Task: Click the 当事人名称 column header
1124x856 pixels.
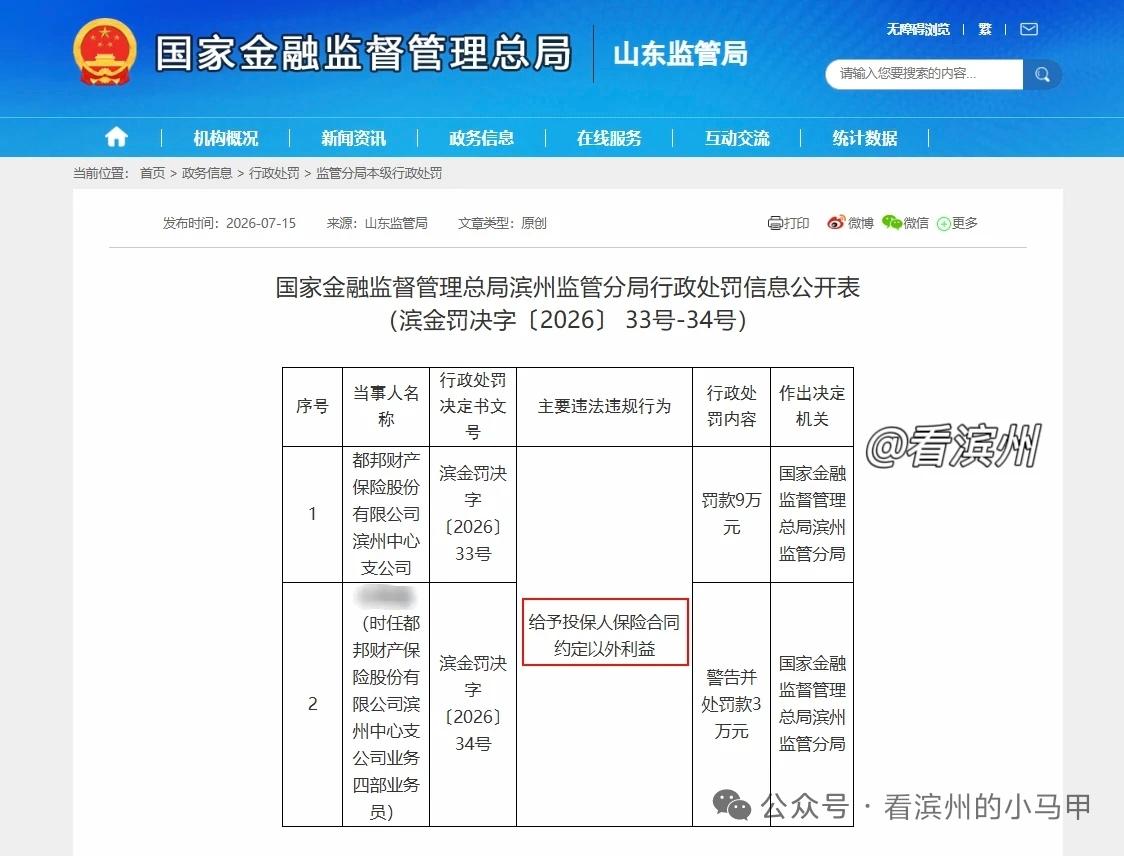Action: pos(386,406)
